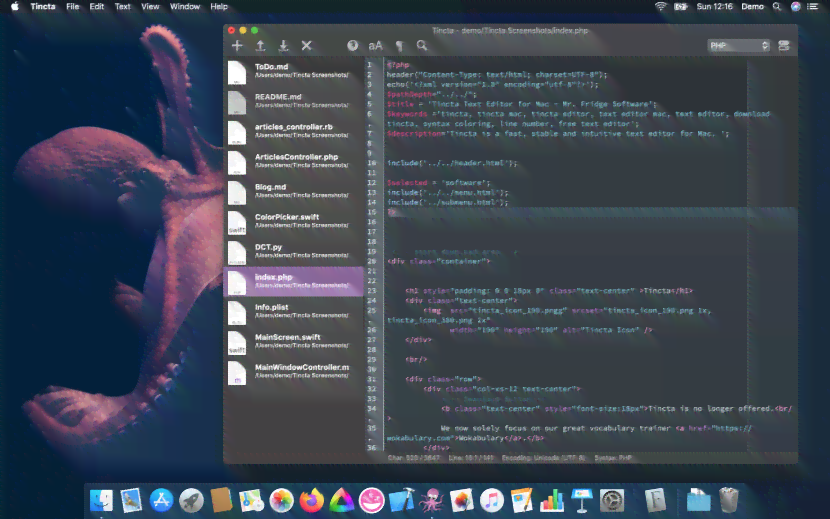The width and height of the screenshot is (830, 519).
Task: Click the Sun 12:16 clock
Action: pos(715,6)
